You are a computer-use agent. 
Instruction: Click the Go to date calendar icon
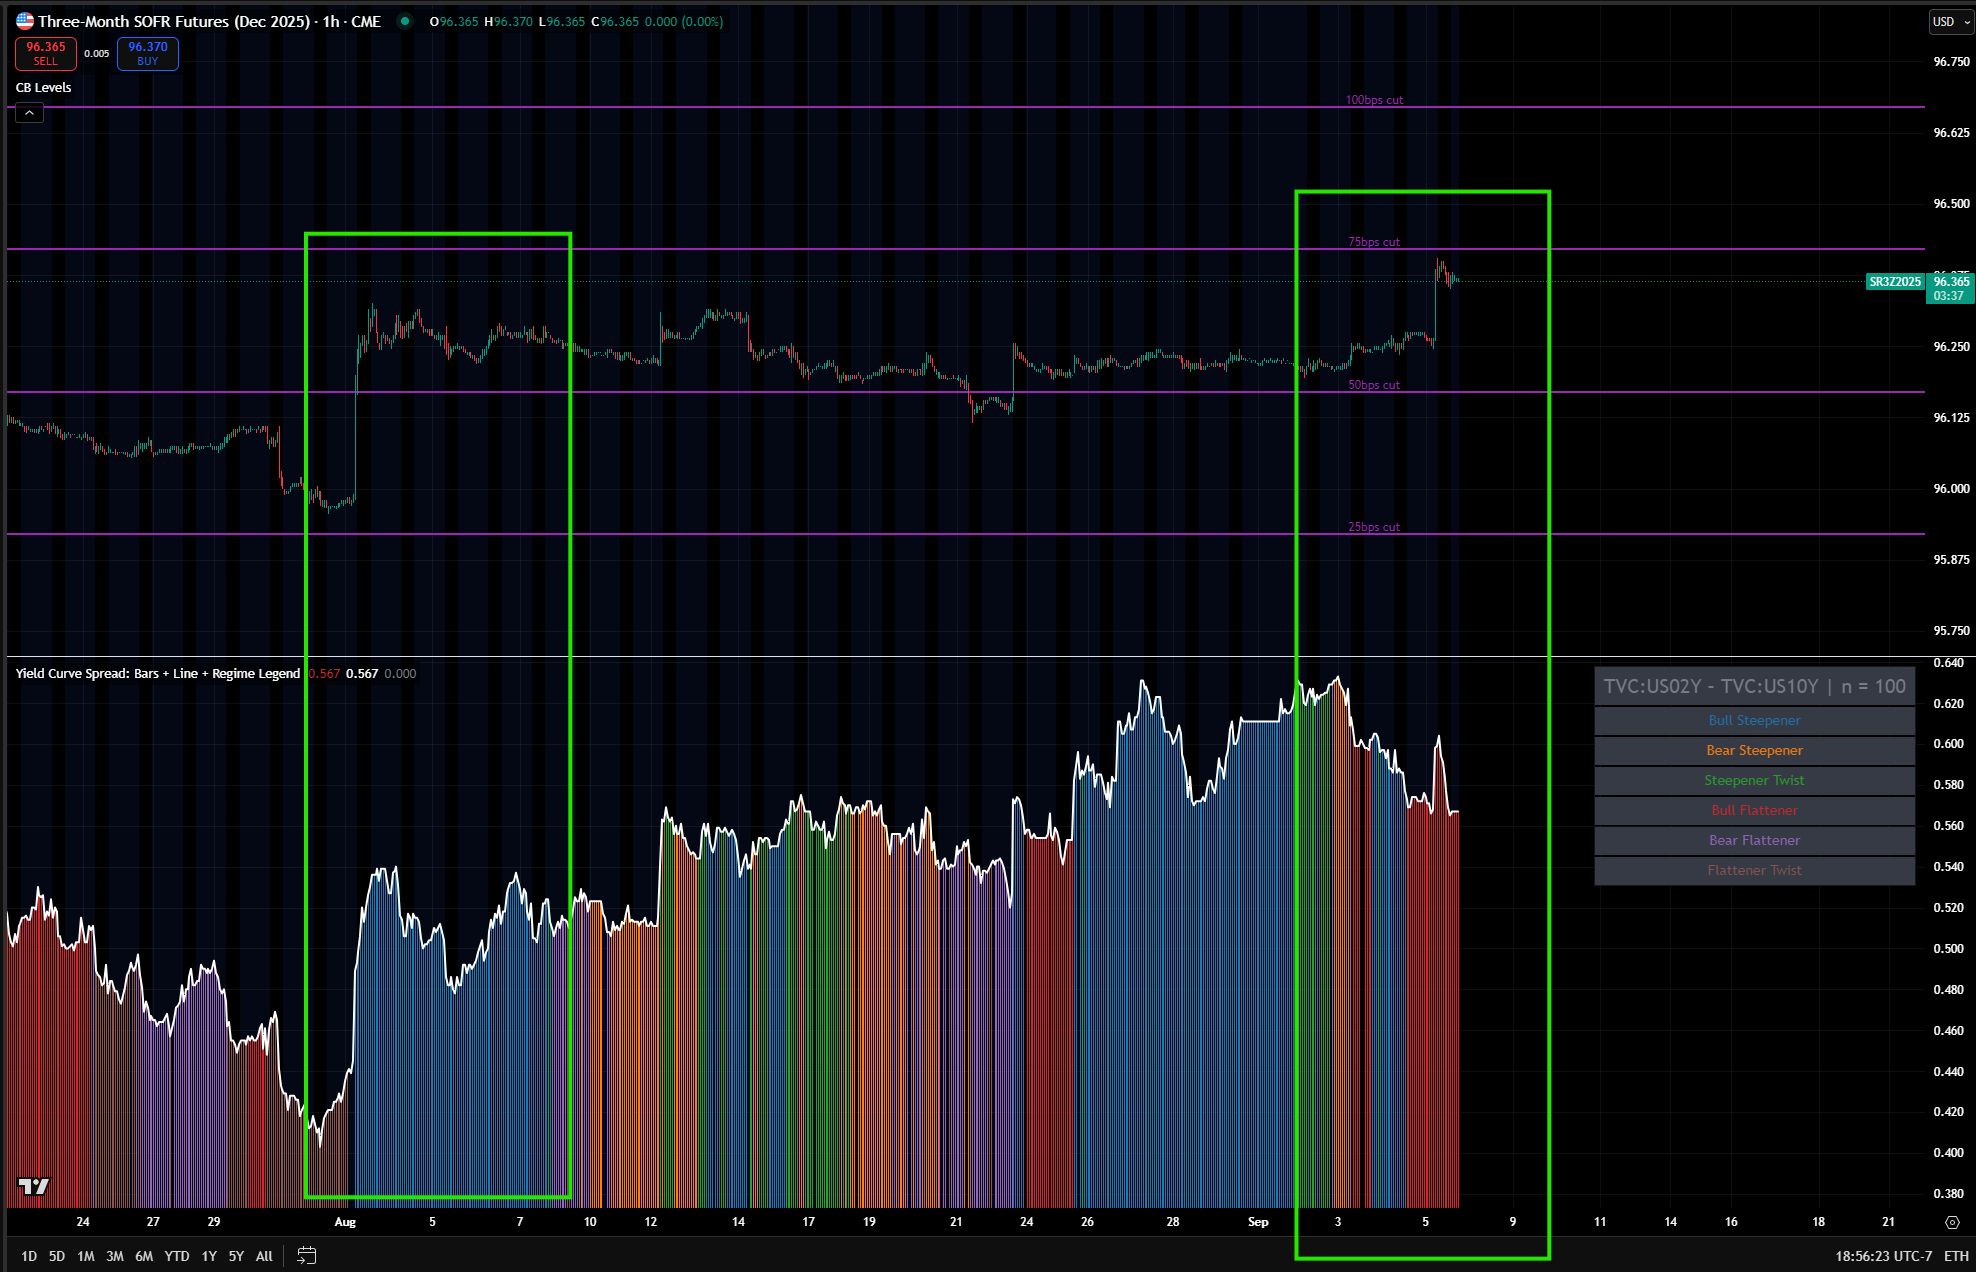pos(307,1255)
